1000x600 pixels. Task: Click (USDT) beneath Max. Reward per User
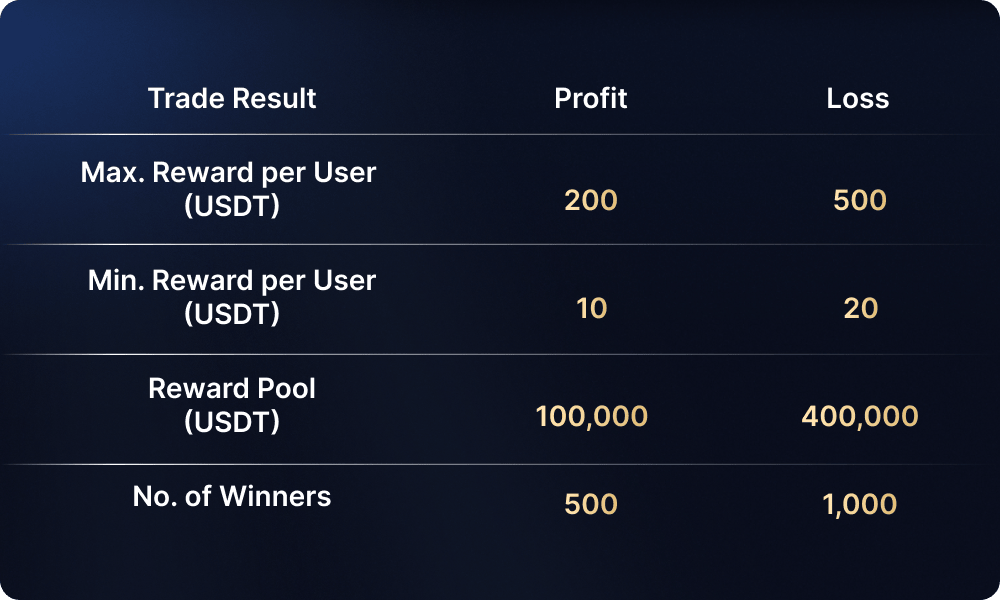(x=232, y=206)
